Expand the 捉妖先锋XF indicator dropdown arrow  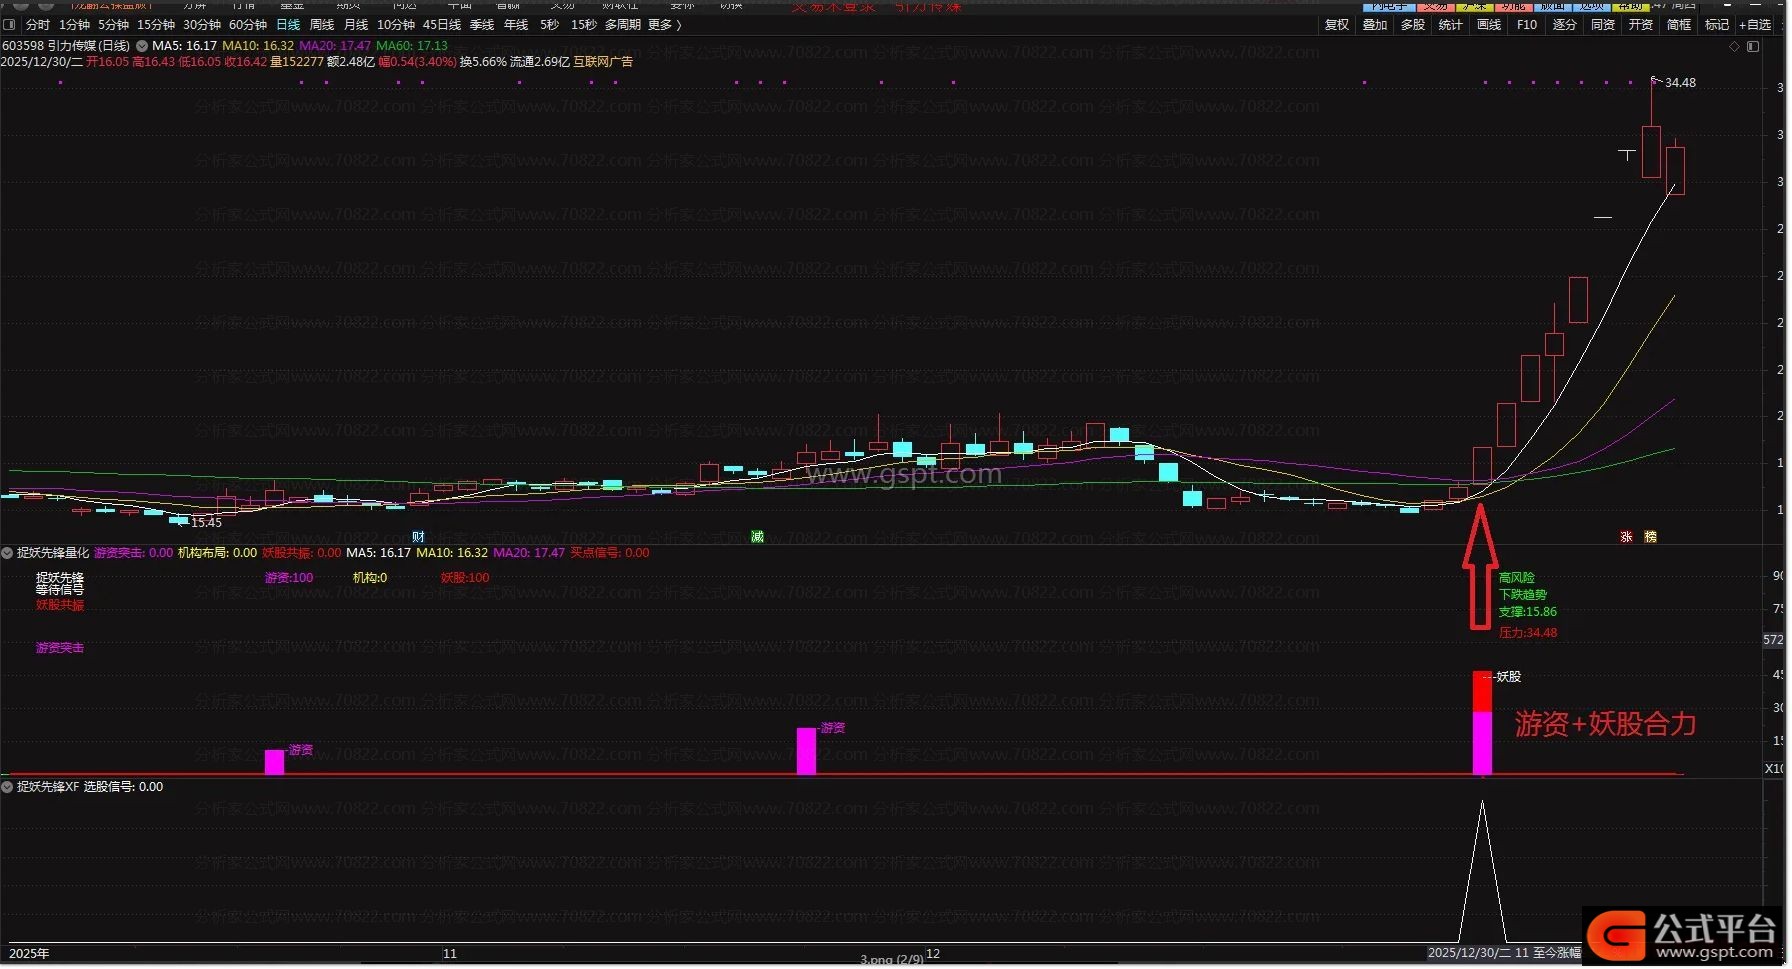7,787
